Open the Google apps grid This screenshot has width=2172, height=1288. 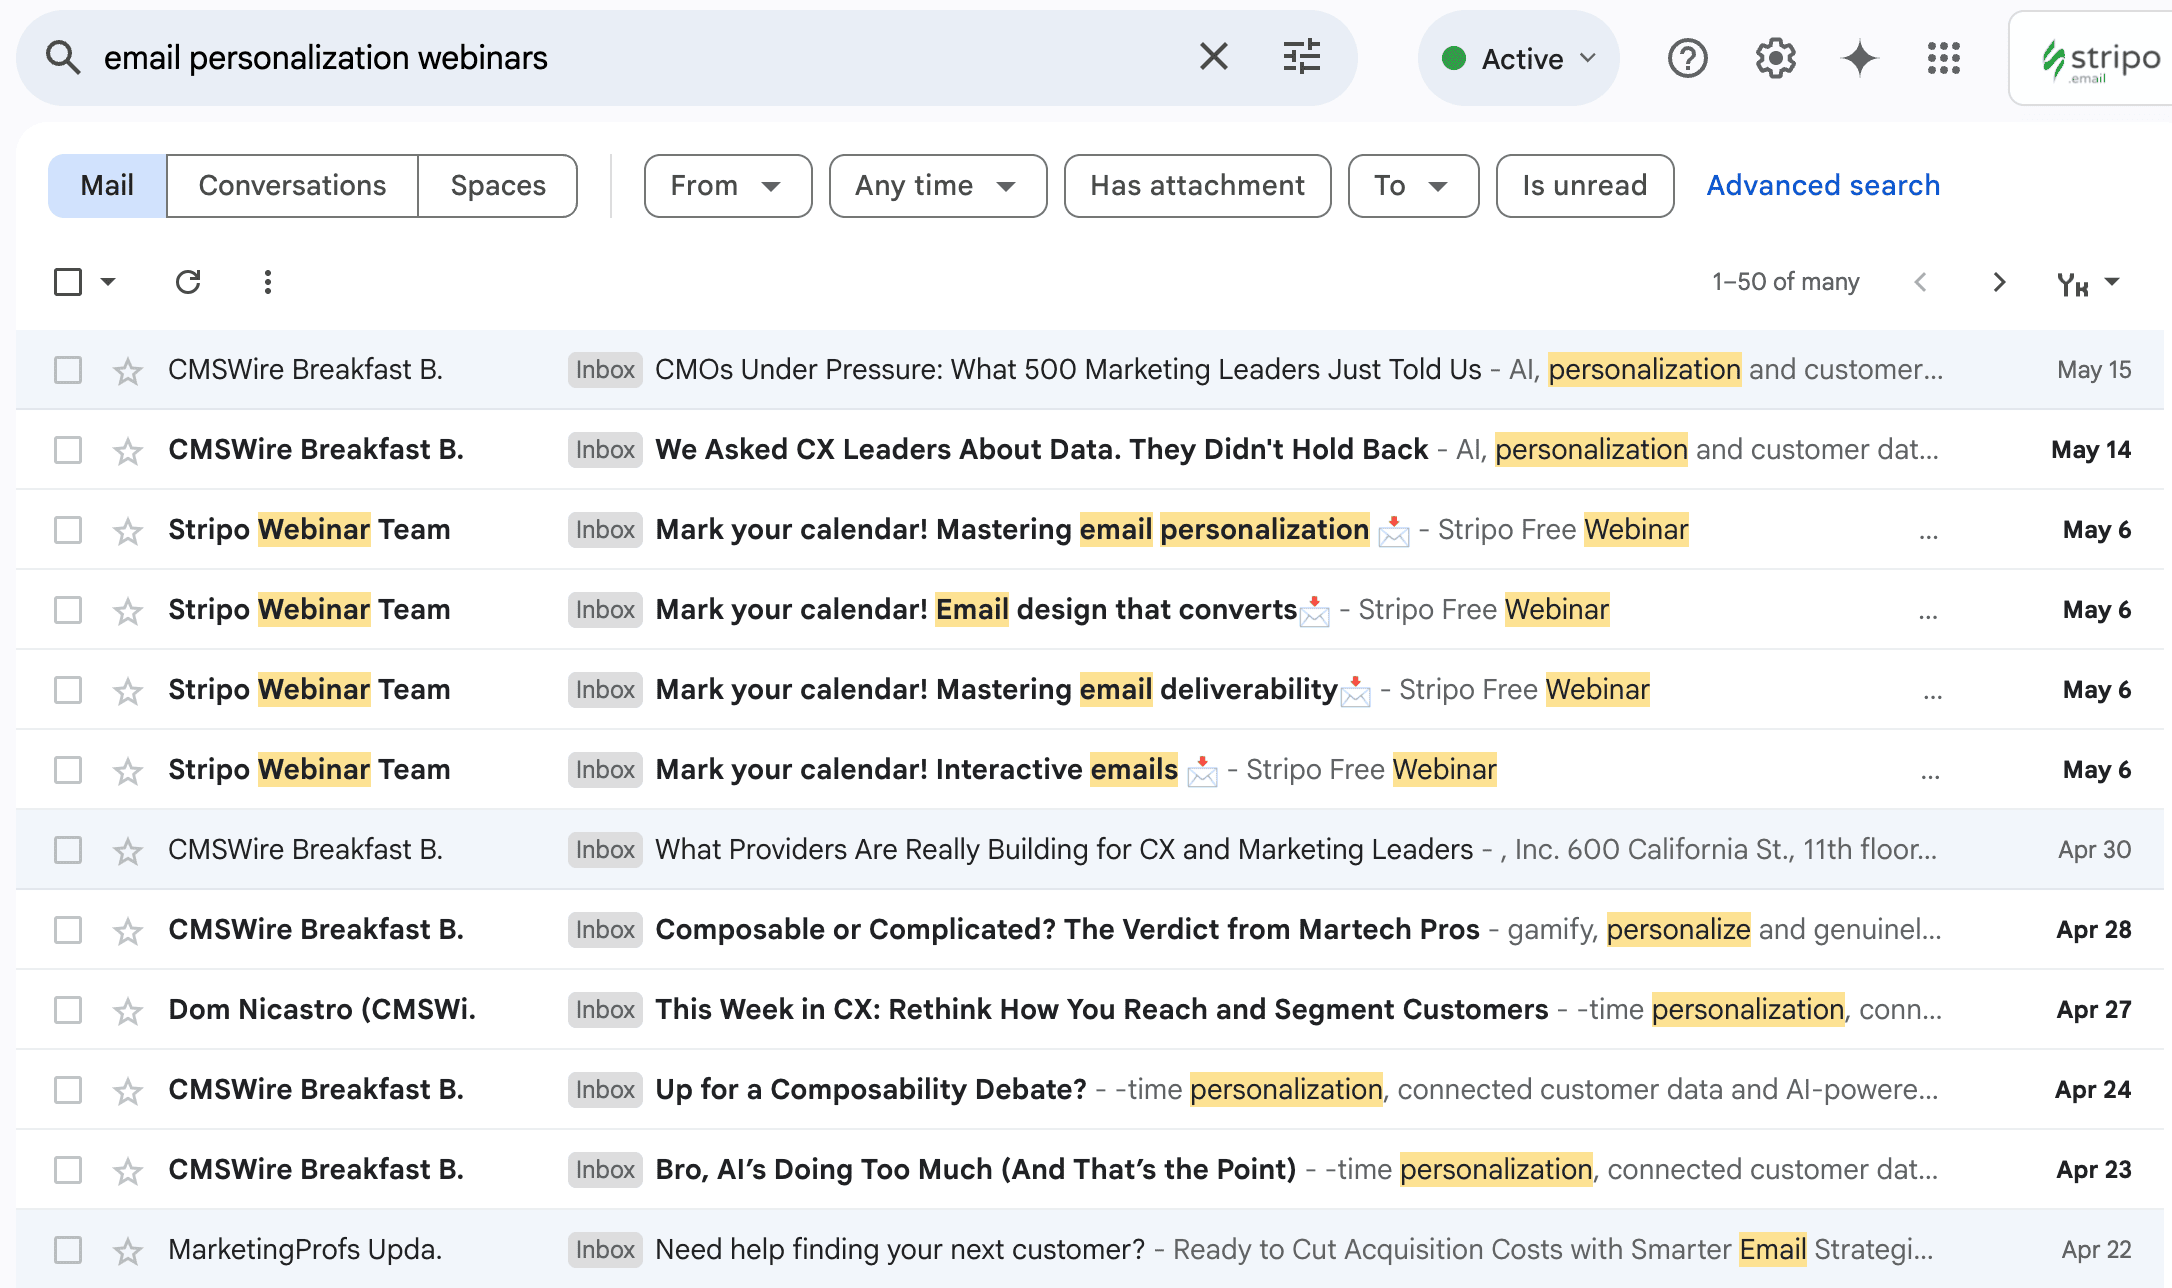(x=1943, y=58)
